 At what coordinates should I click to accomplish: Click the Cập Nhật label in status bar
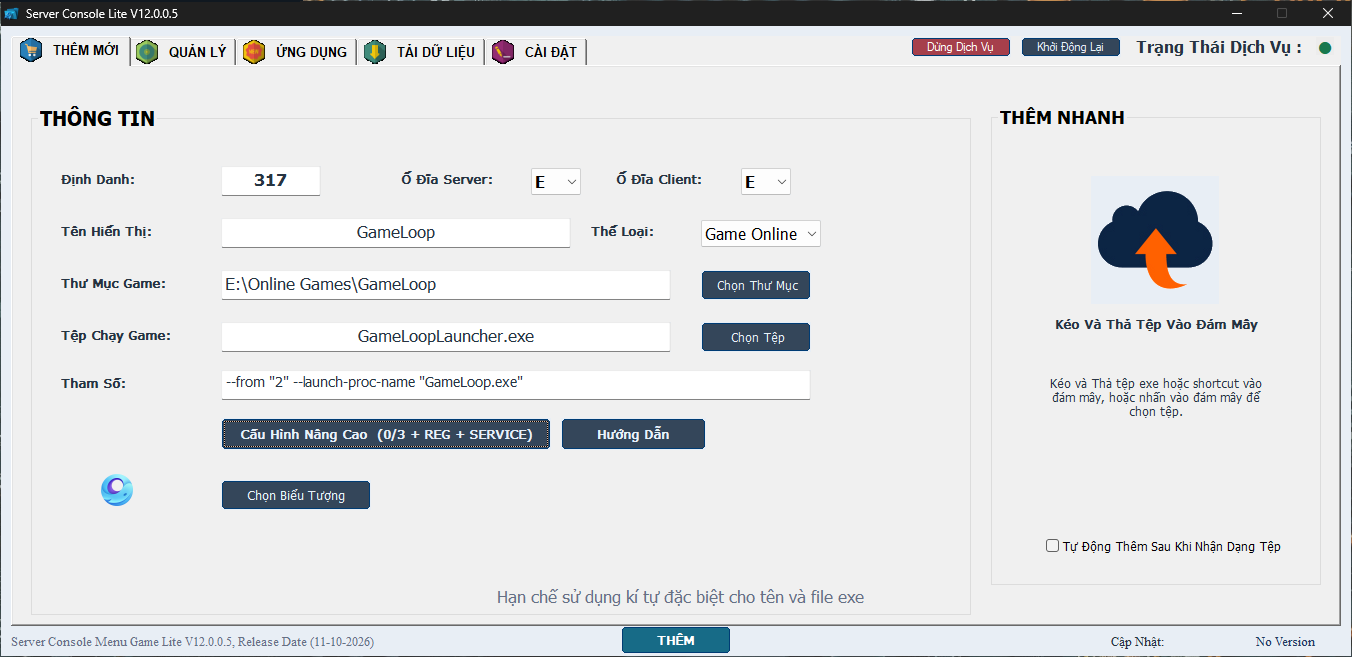1137,642
